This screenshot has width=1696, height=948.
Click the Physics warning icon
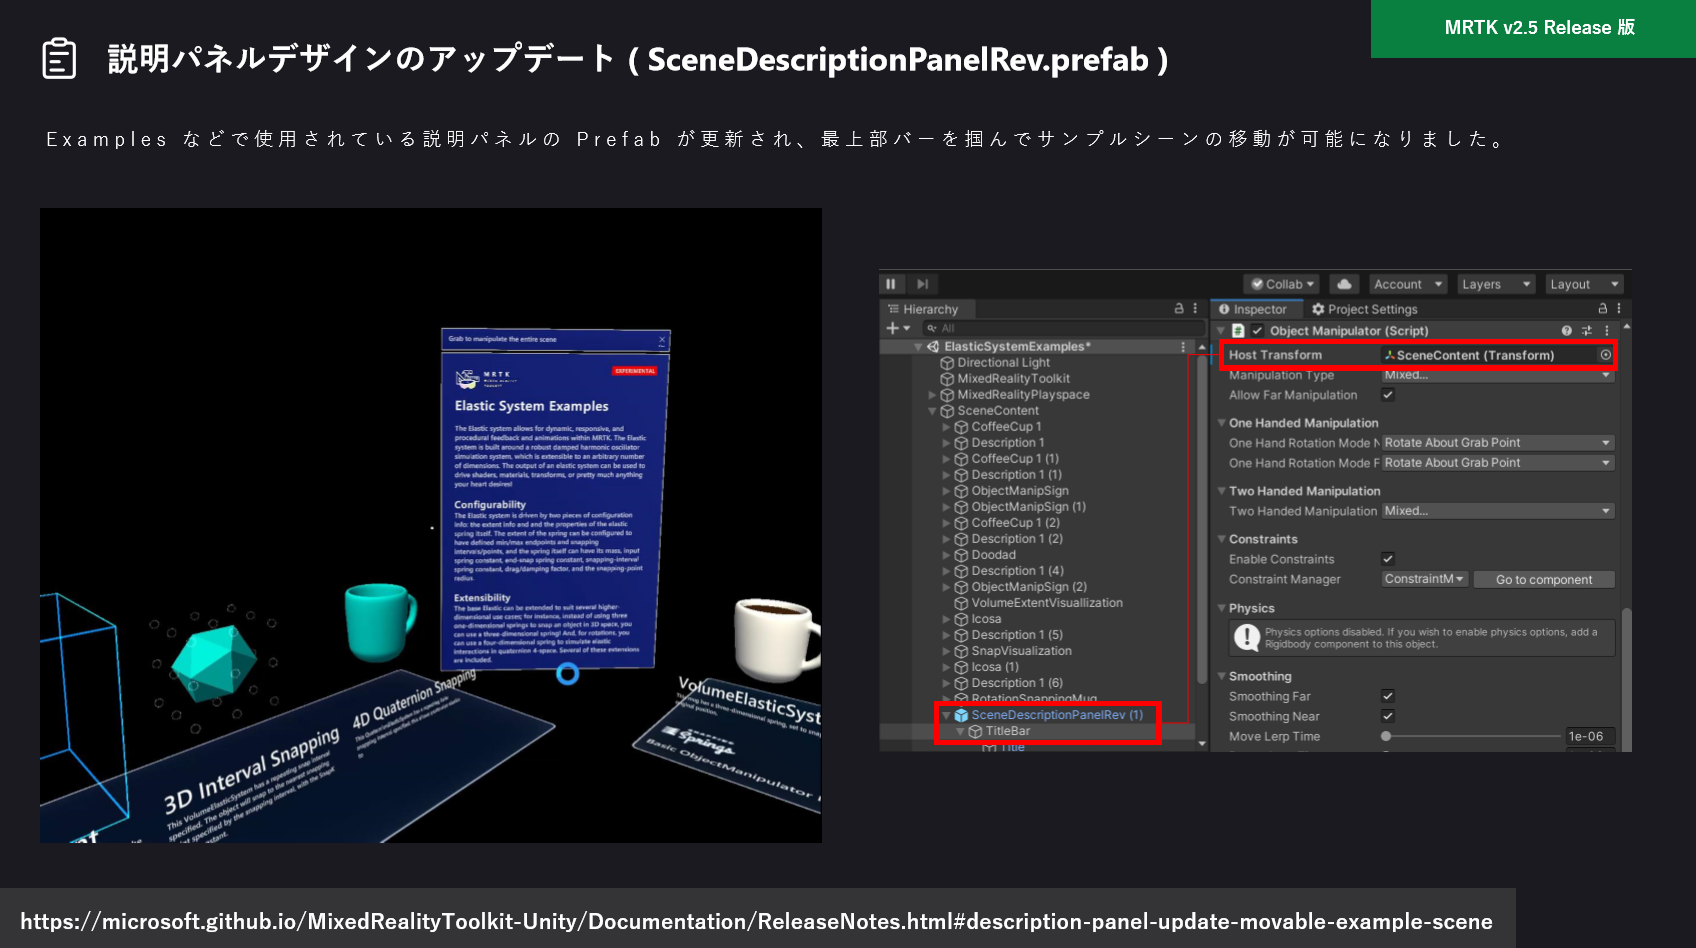pyautogui.click(x=1246, y=637)
